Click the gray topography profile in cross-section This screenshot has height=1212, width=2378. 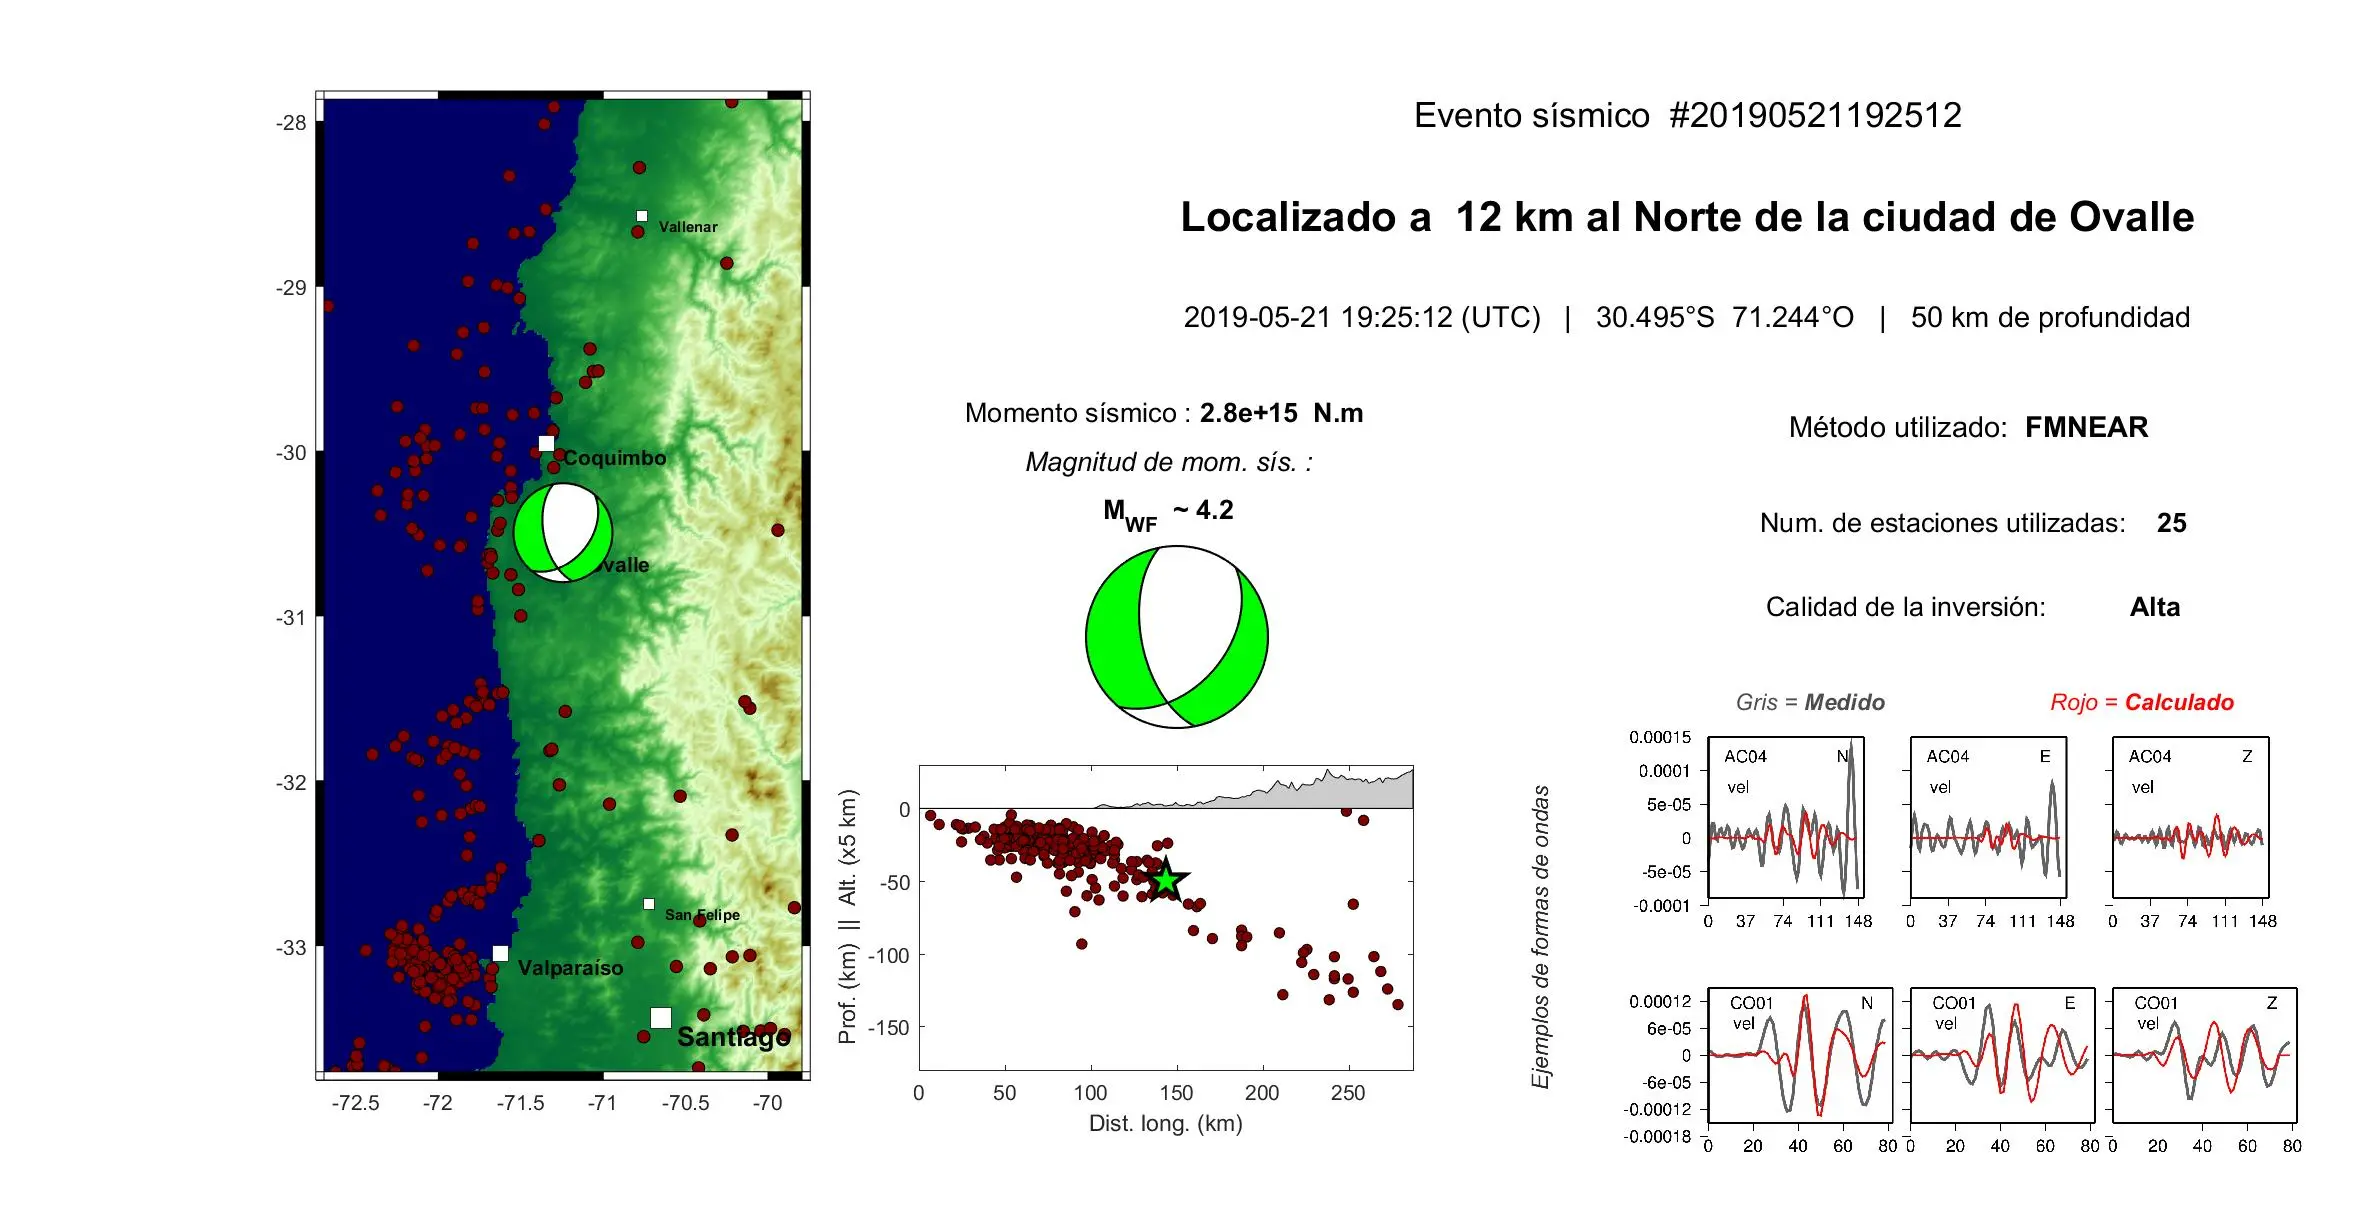coord(1300,794)
